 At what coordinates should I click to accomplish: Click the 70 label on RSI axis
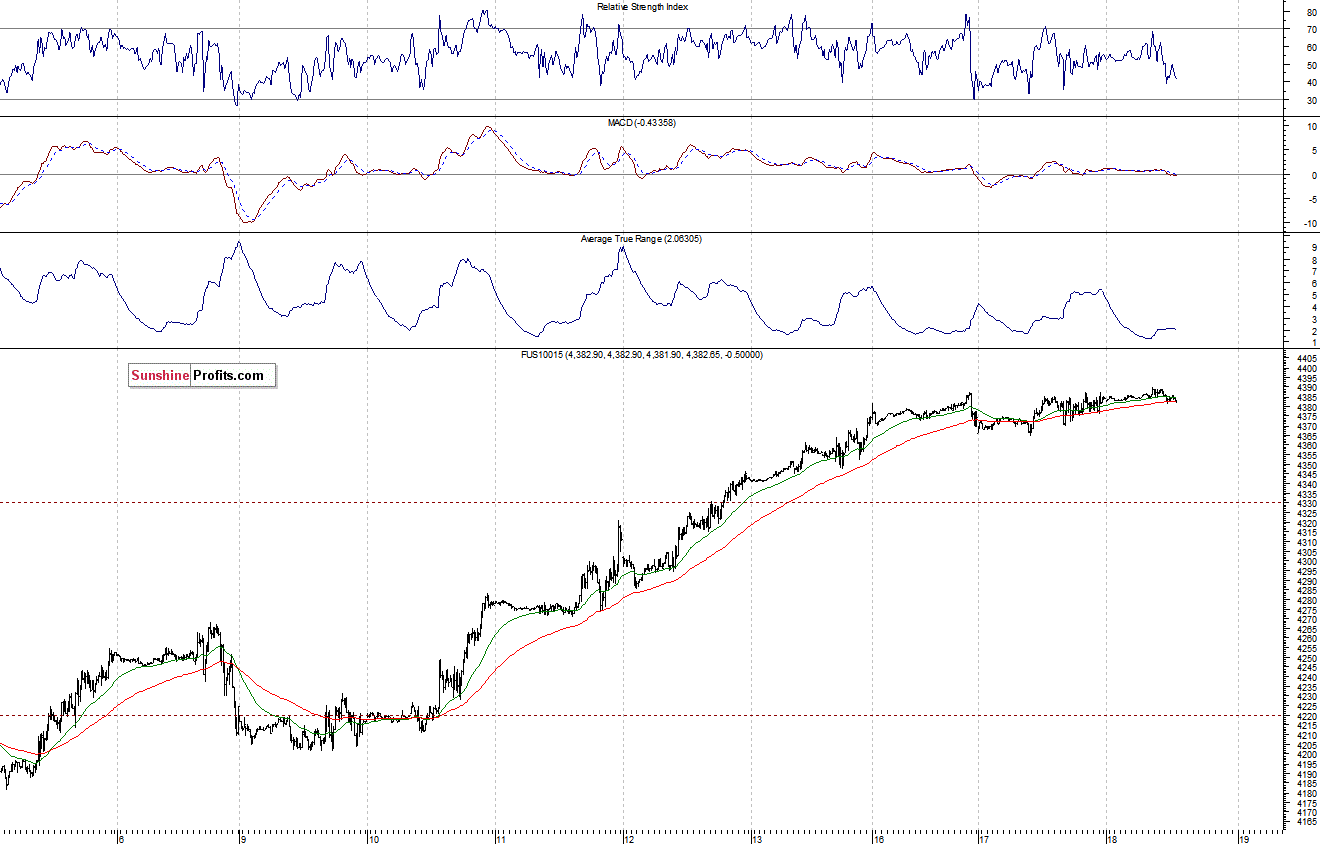(x=1311, y=30)
